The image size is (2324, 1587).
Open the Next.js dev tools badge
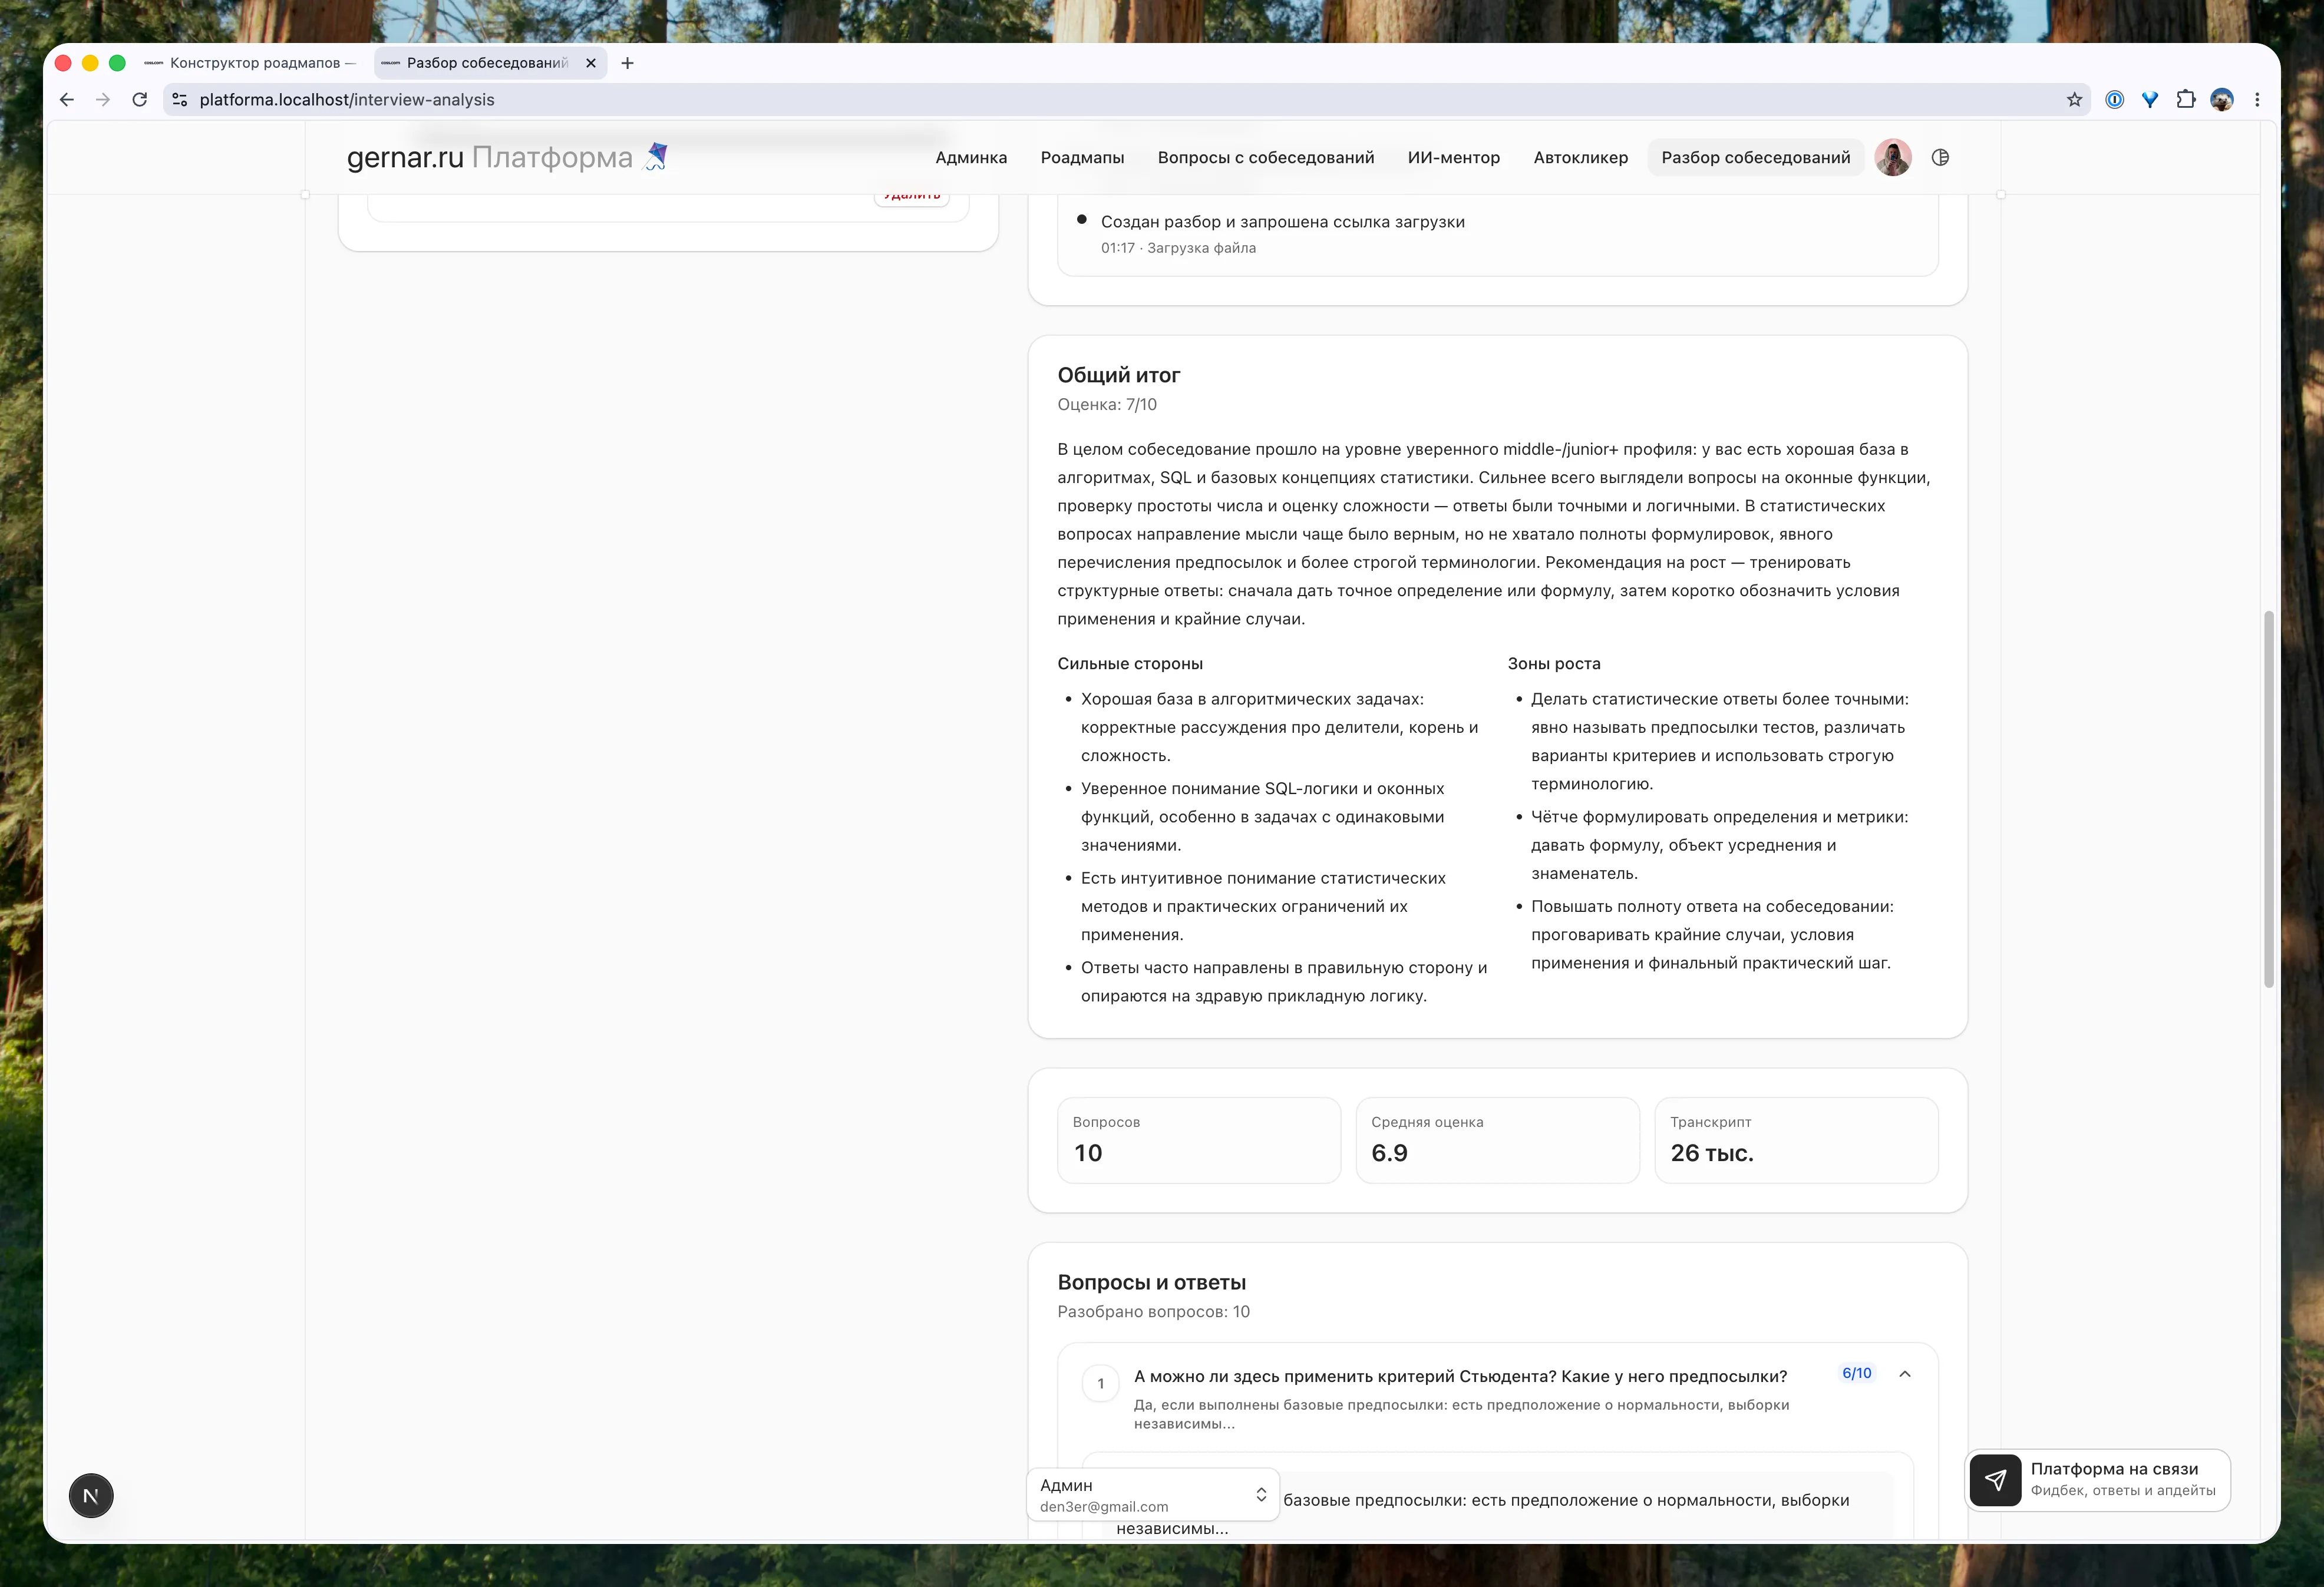91,1495
